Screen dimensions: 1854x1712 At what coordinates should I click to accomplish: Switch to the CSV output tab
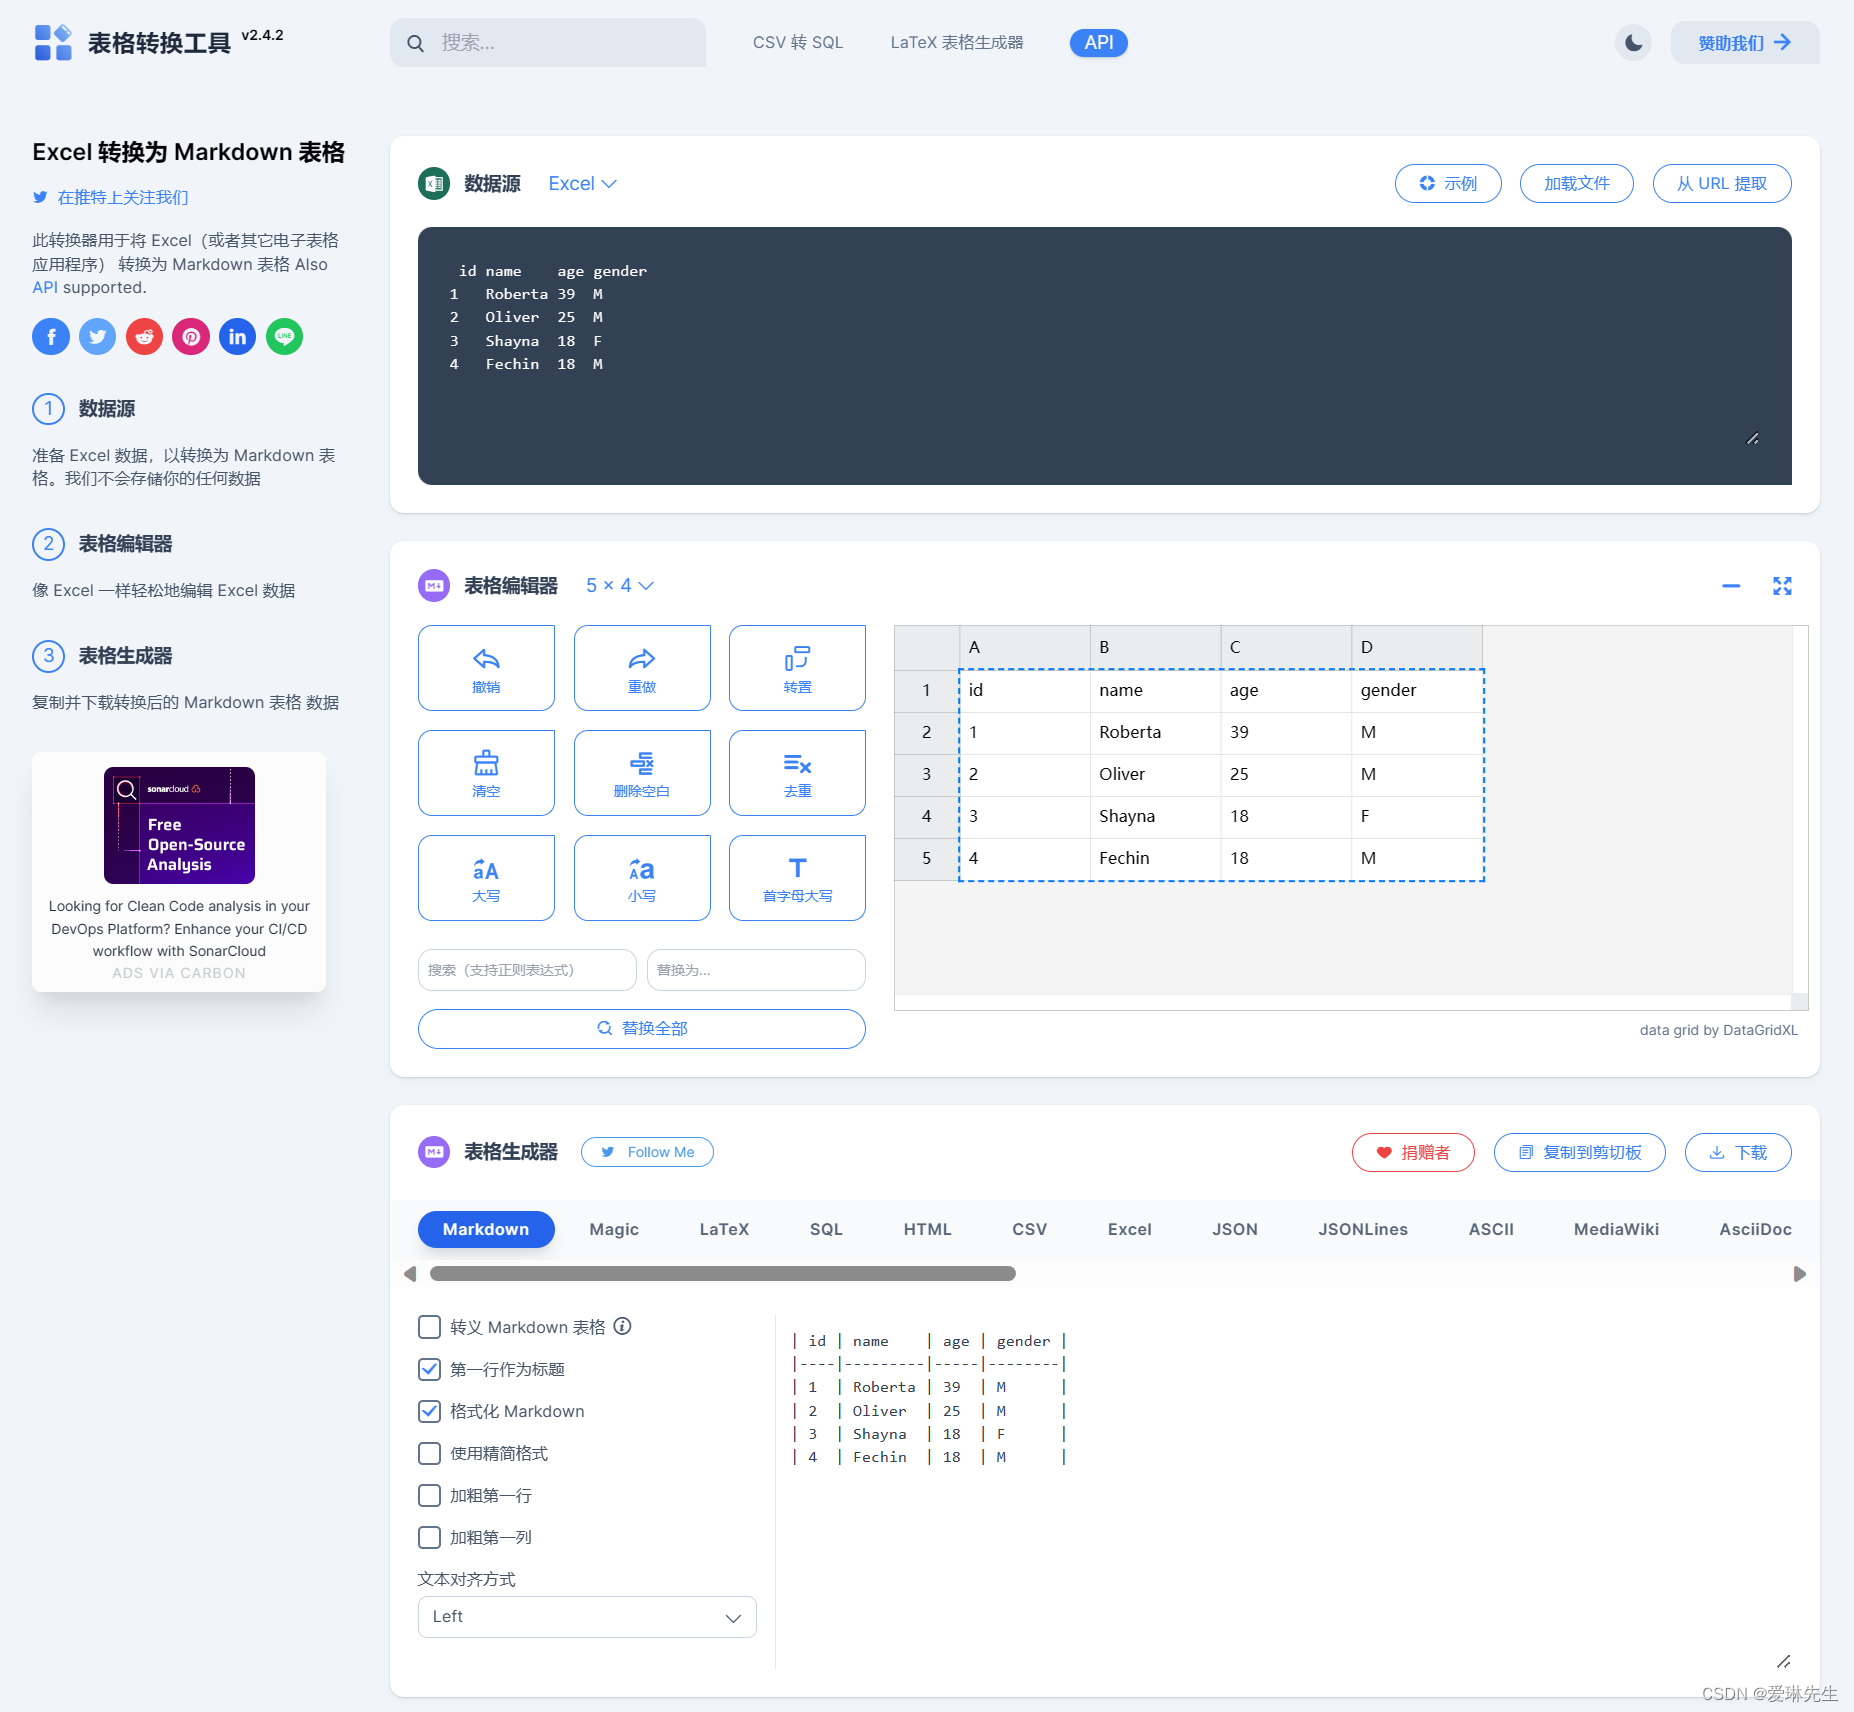[x=1029, y=1229]
